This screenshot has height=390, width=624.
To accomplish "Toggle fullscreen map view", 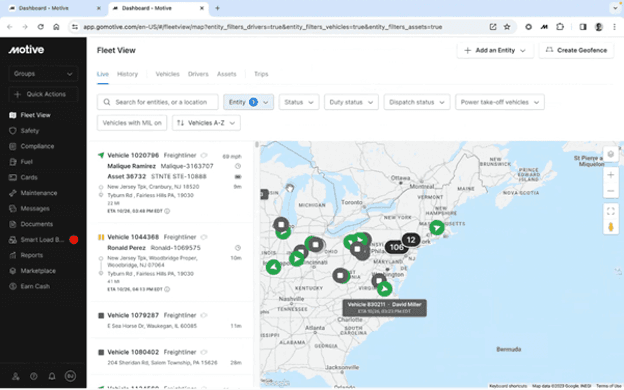I will point(610,211).
